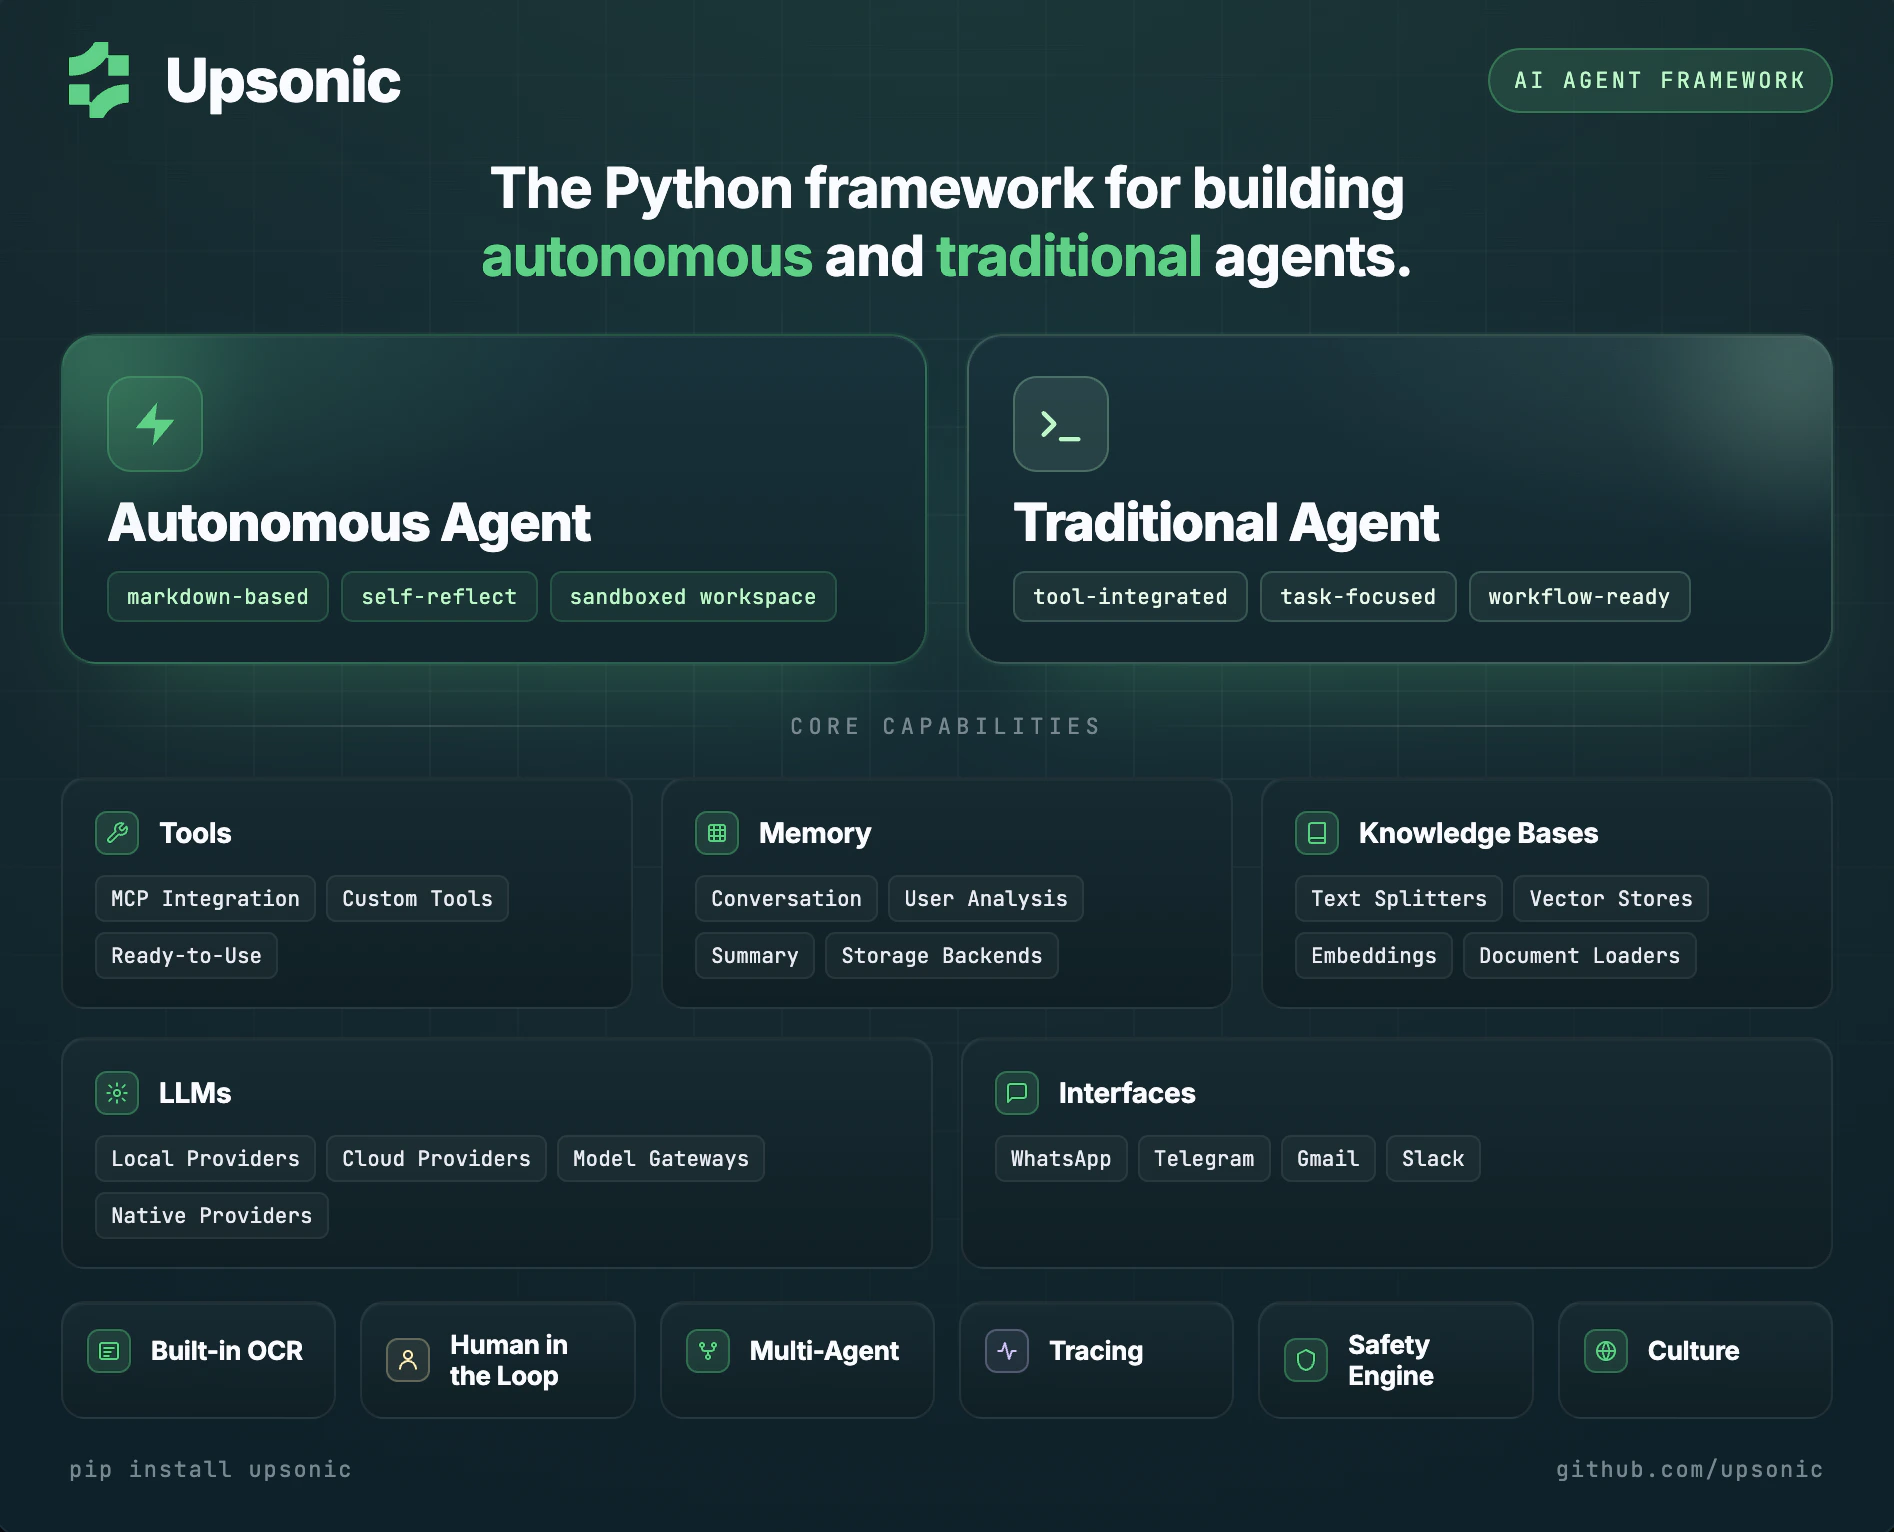1894x1532 pixels.
Task: Click the Culture label
Action: tap(1694, 1351)
